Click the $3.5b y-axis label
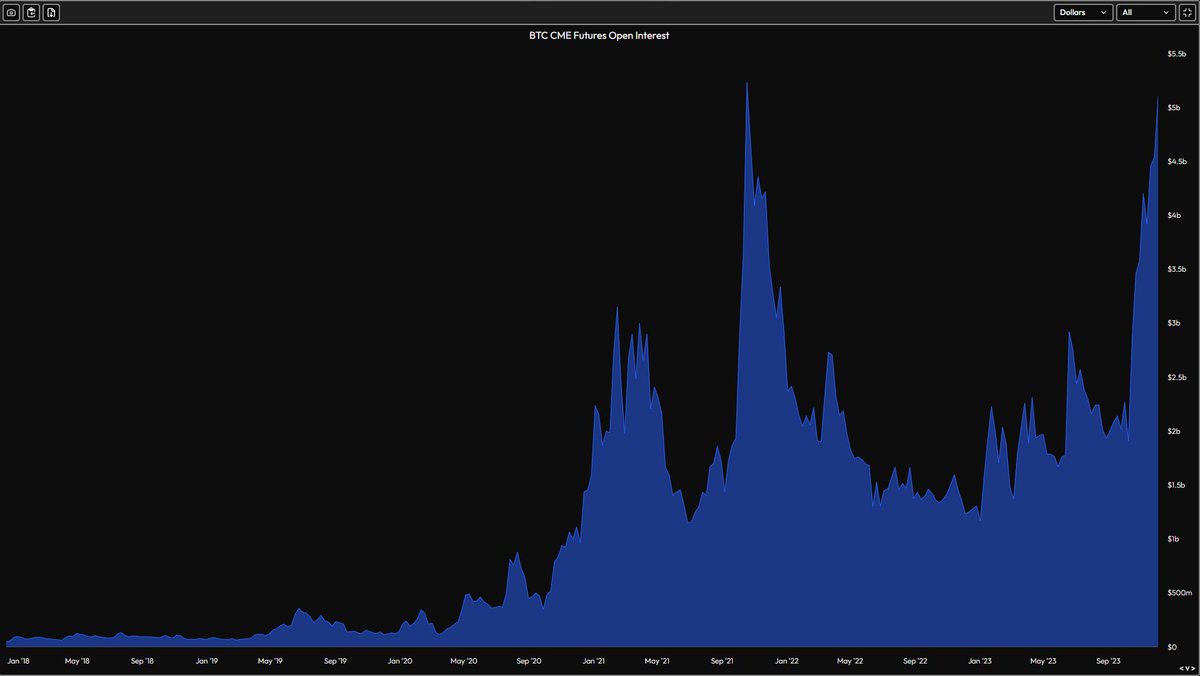 pyautogui.click(x=1177, y=269)
